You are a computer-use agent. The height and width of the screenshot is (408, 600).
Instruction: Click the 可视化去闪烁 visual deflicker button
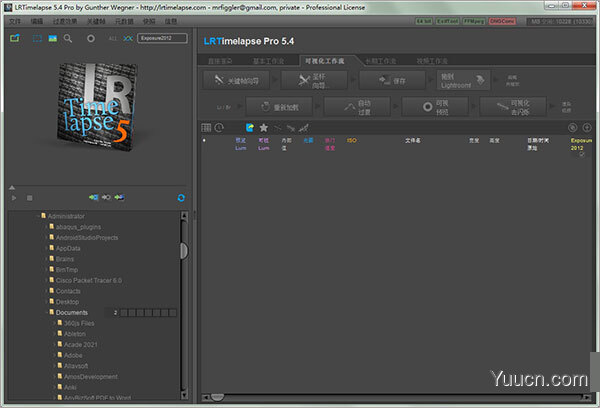513,107
